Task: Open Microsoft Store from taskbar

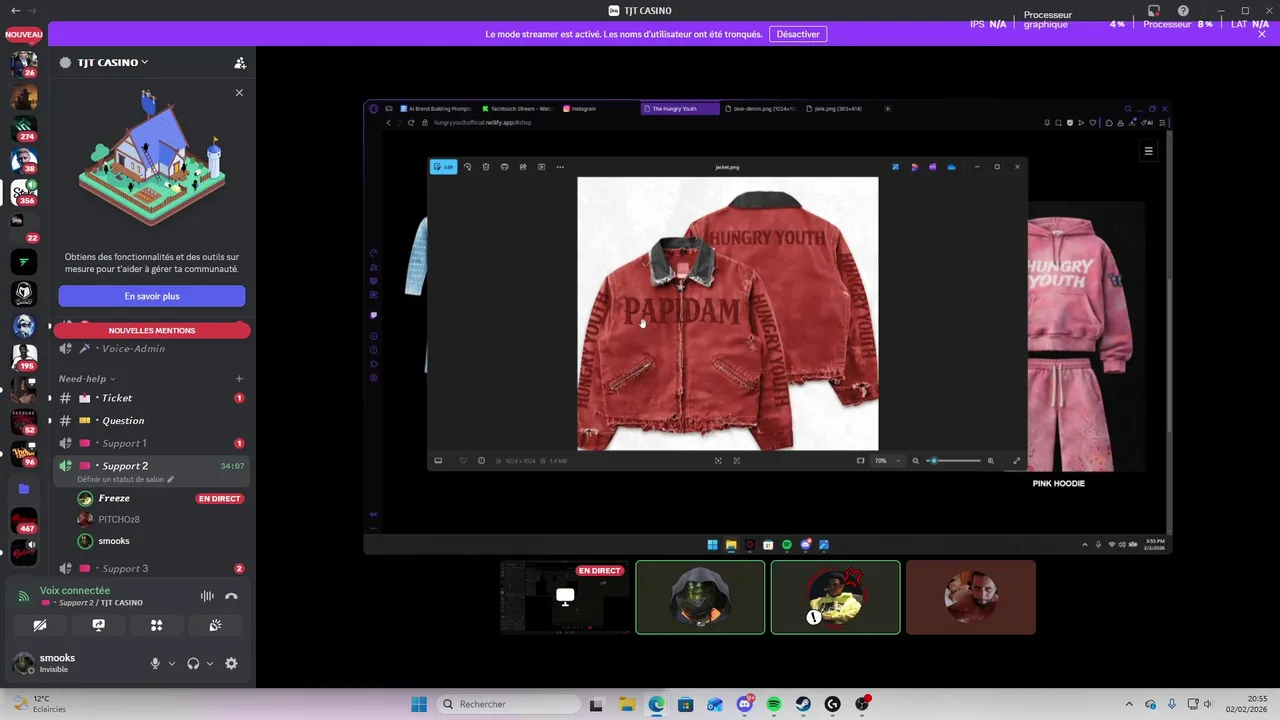Action: [x=685, y=704]
